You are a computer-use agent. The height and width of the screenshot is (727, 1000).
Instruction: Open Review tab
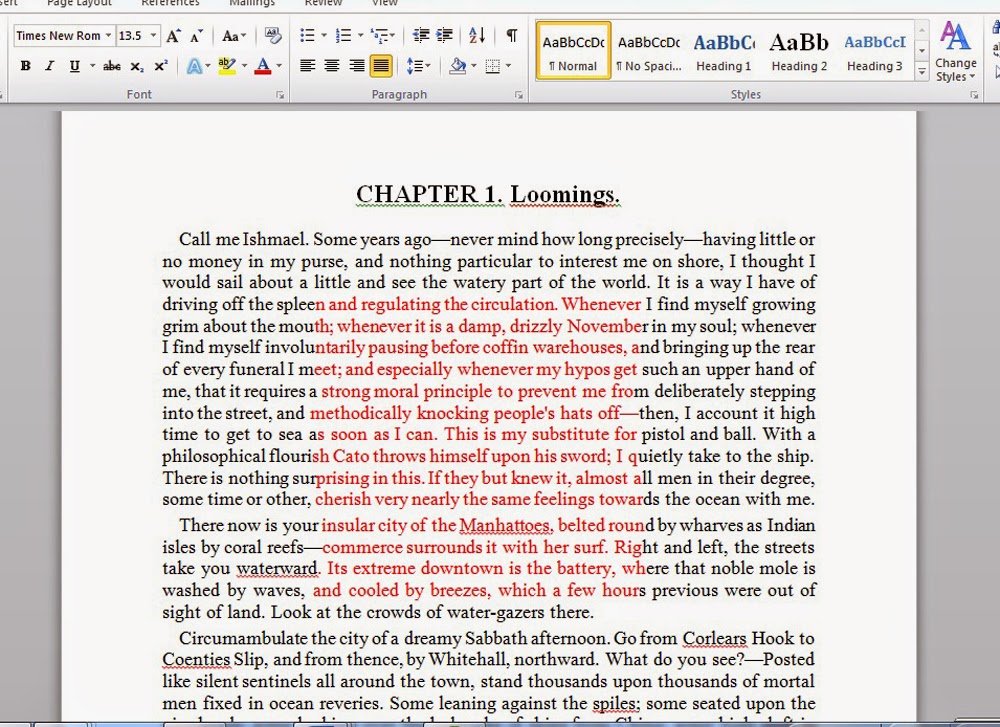[x=323, y=3]
